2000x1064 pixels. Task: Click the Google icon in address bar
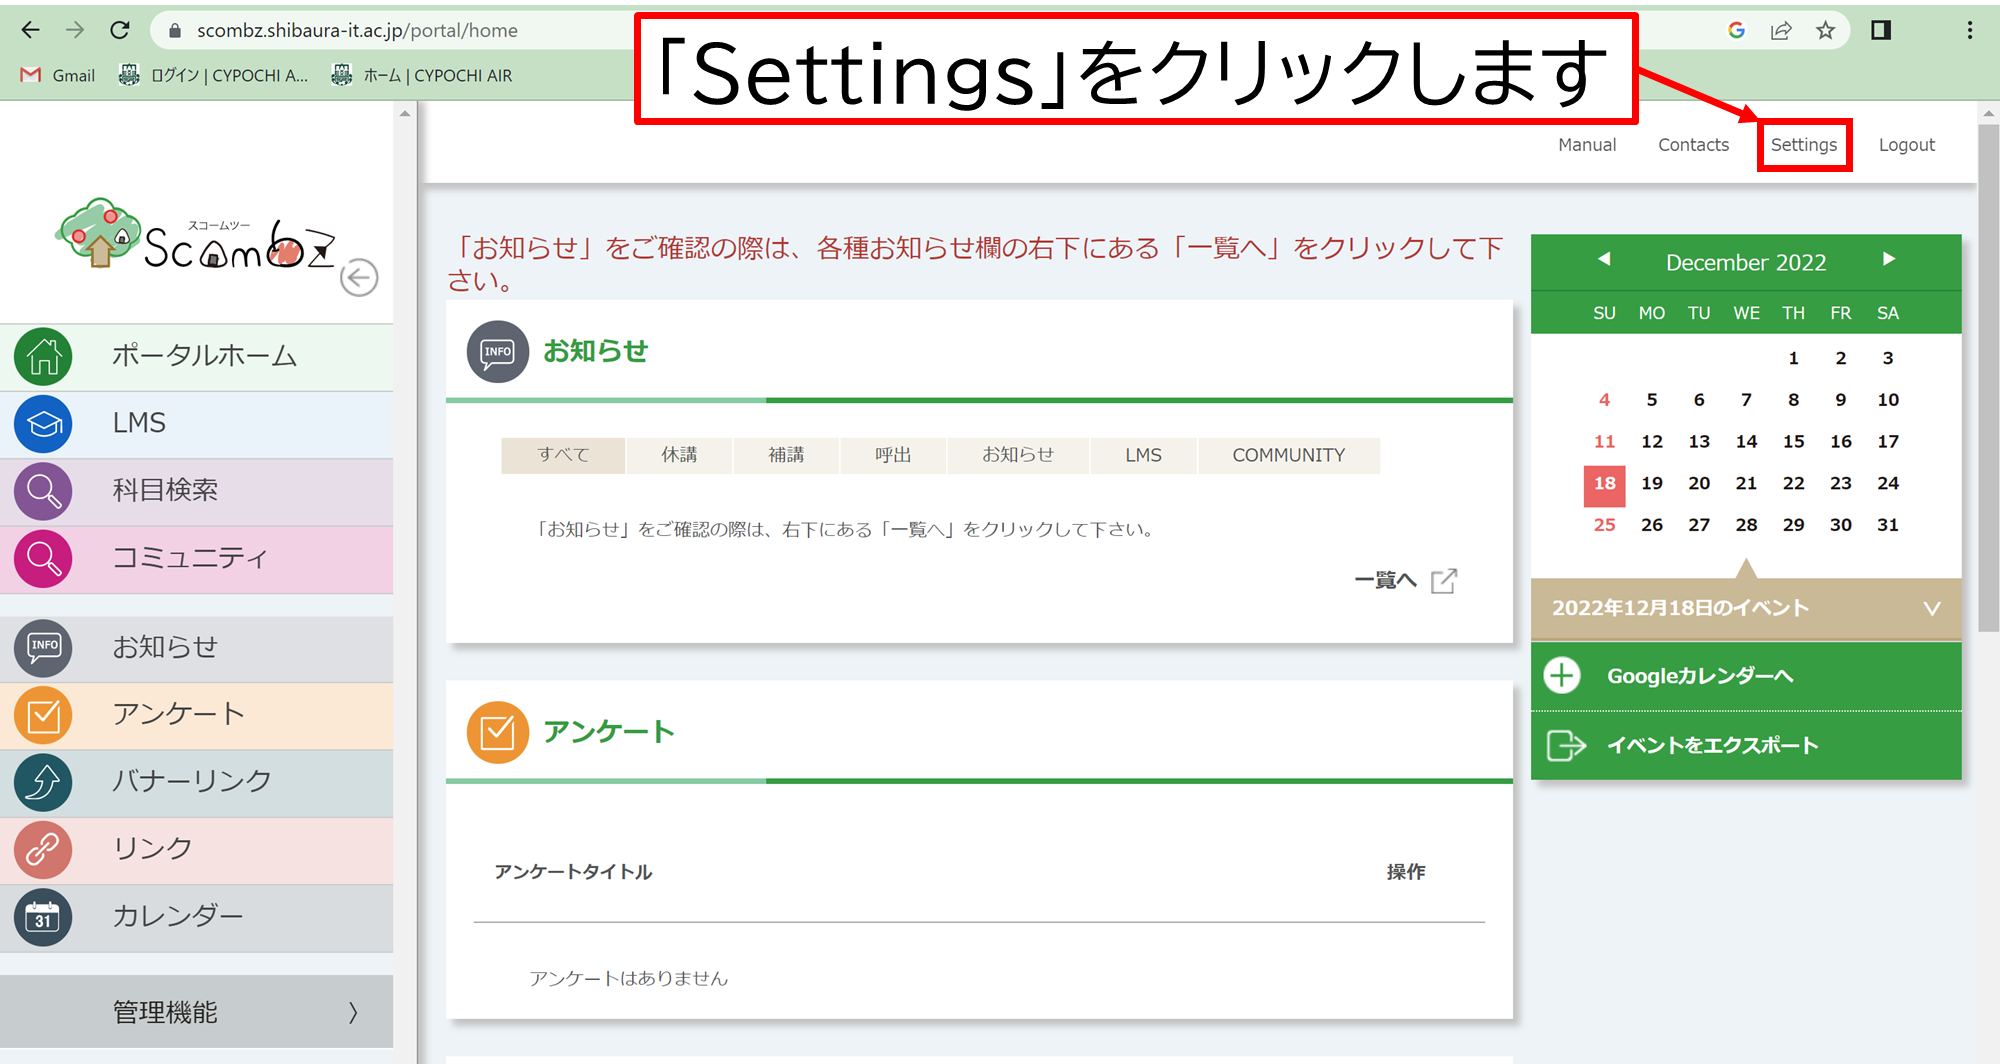(1736, 30)
